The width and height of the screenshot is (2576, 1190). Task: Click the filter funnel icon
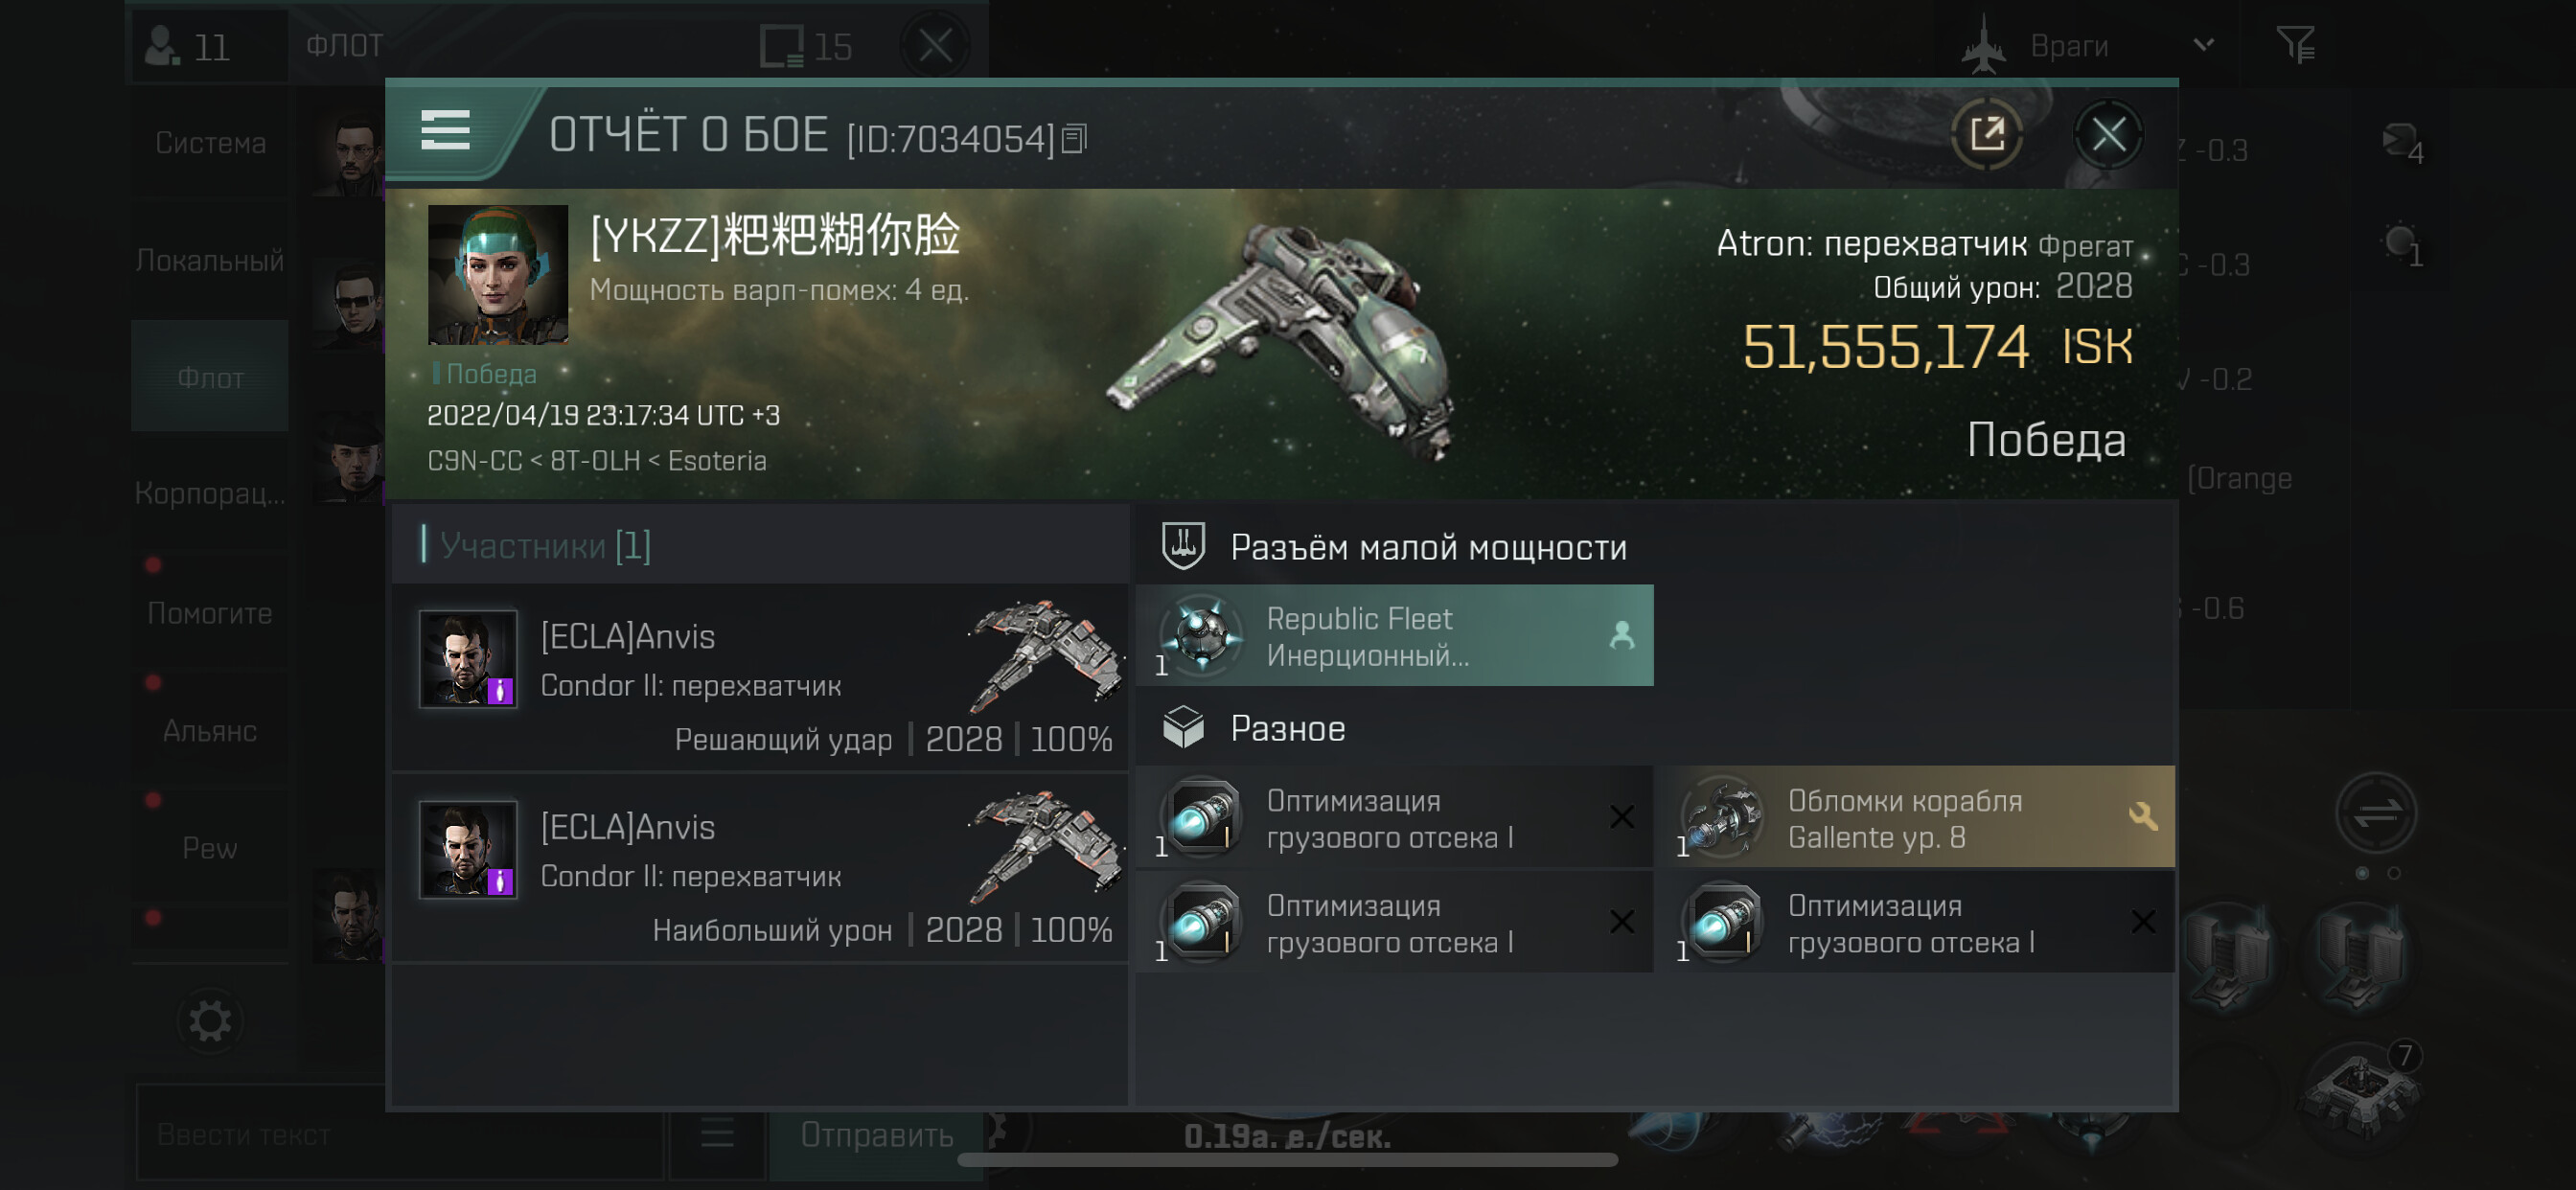pos(2295,45)
